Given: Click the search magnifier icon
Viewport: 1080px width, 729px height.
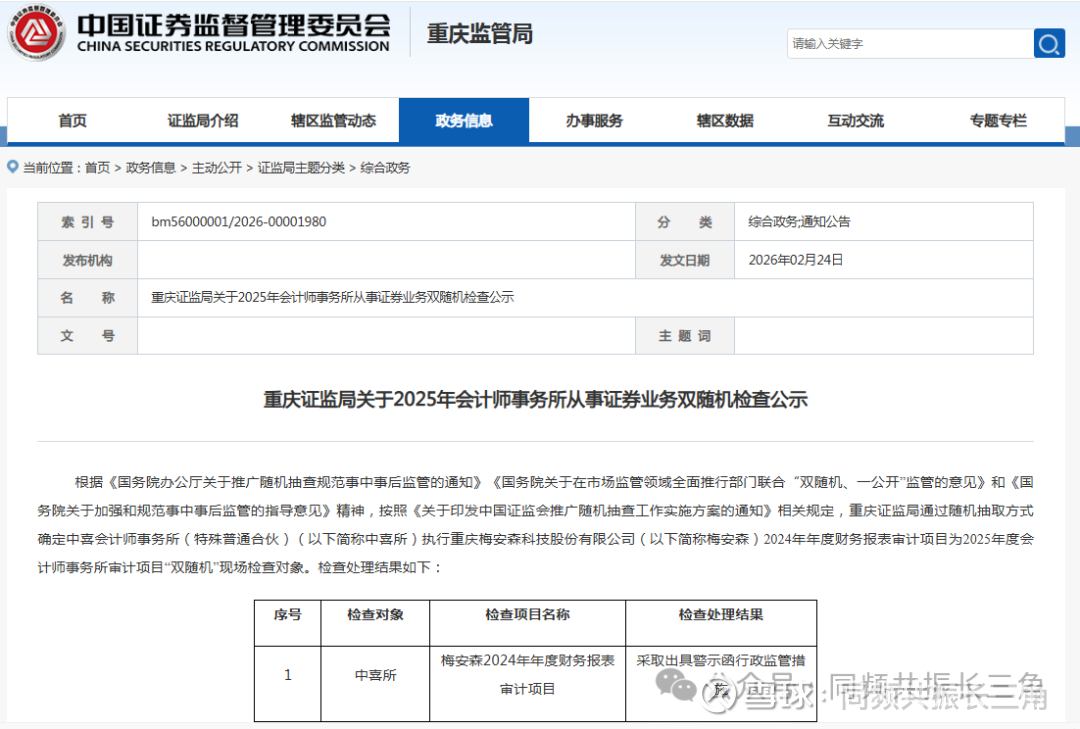Looking at the screenshot, I should coord(1048,44).
